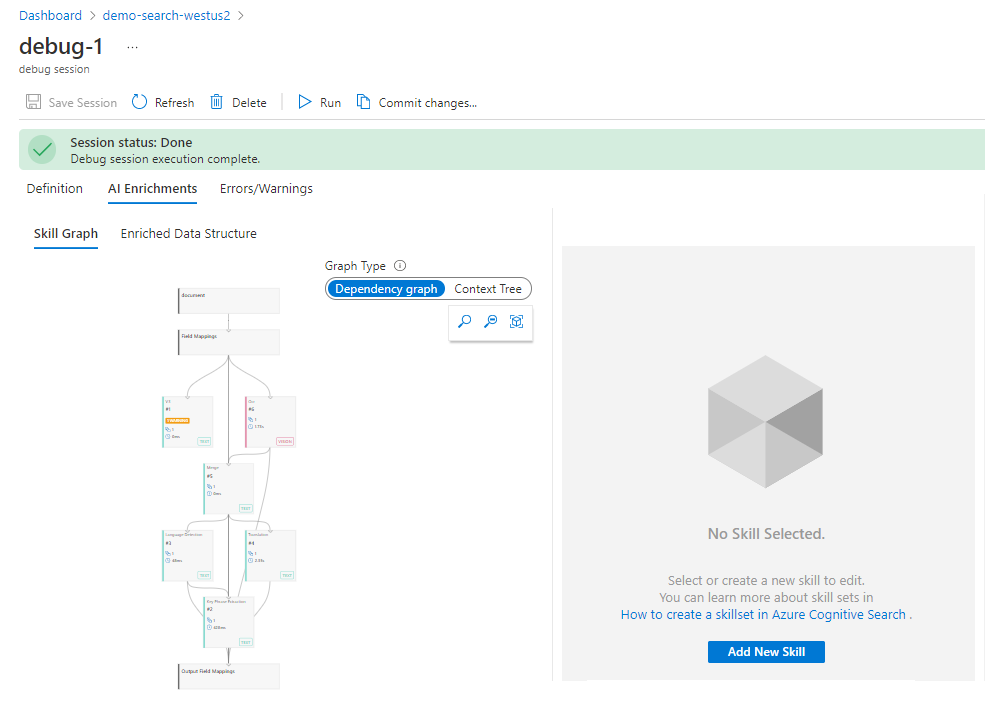The image size is (985, 701).
Task: Click the fit graph to screen icon
Action: click(x=516, y=322)
